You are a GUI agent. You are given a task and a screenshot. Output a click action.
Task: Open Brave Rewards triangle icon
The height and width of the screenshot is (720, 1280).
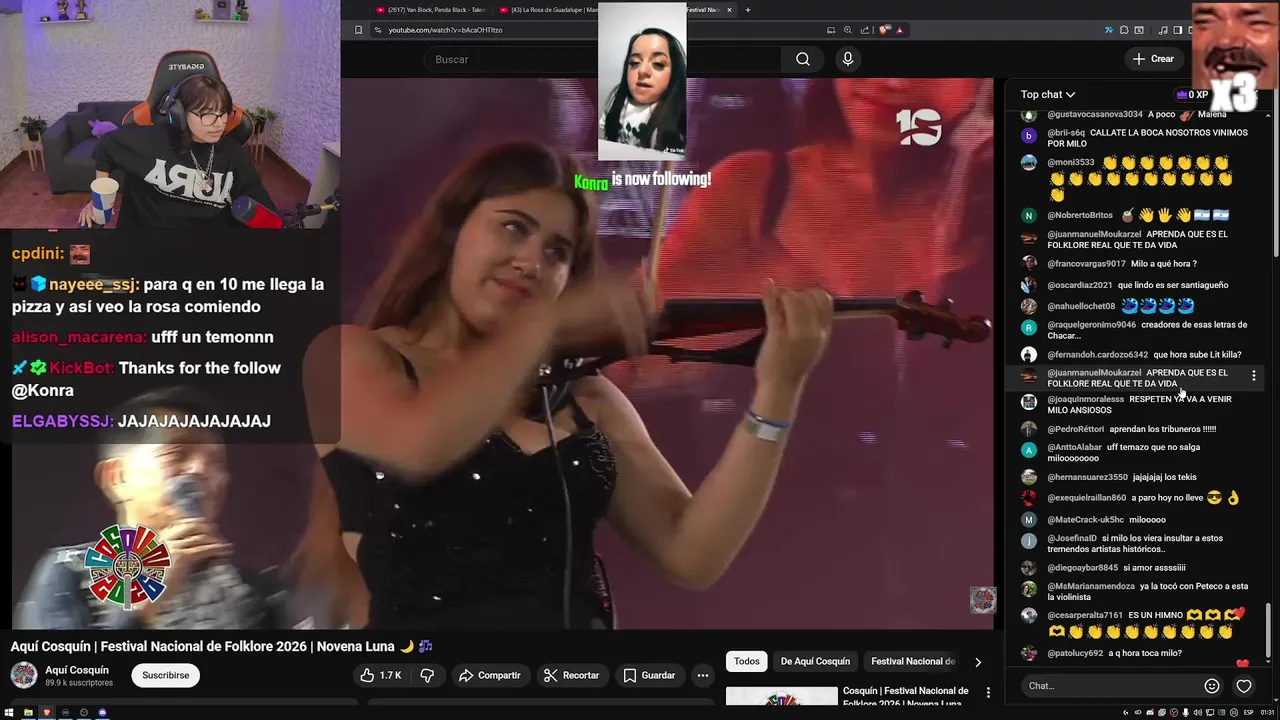[x=900, y=30]
